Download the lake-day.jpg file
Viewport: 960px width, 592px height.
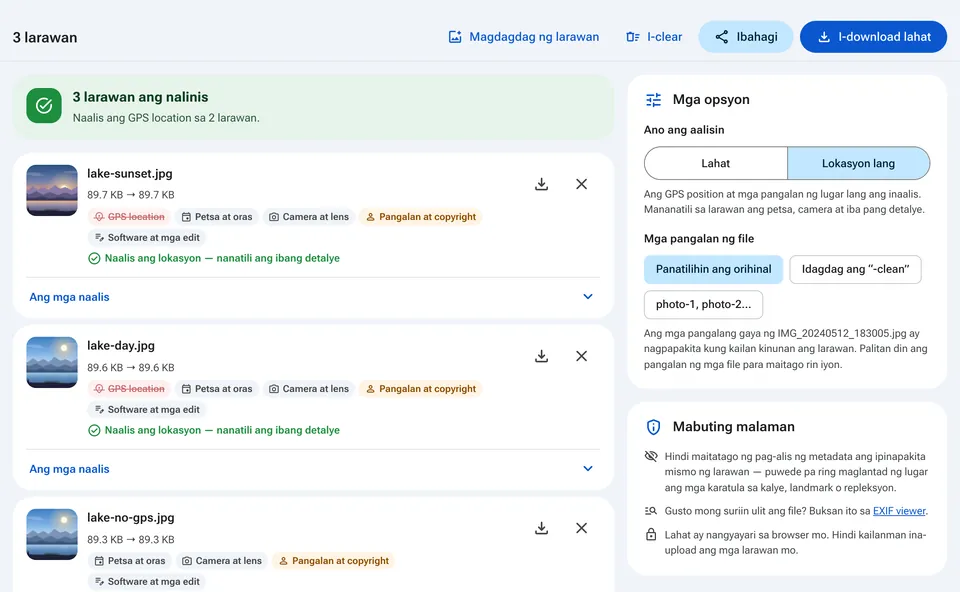pos(541,356)
